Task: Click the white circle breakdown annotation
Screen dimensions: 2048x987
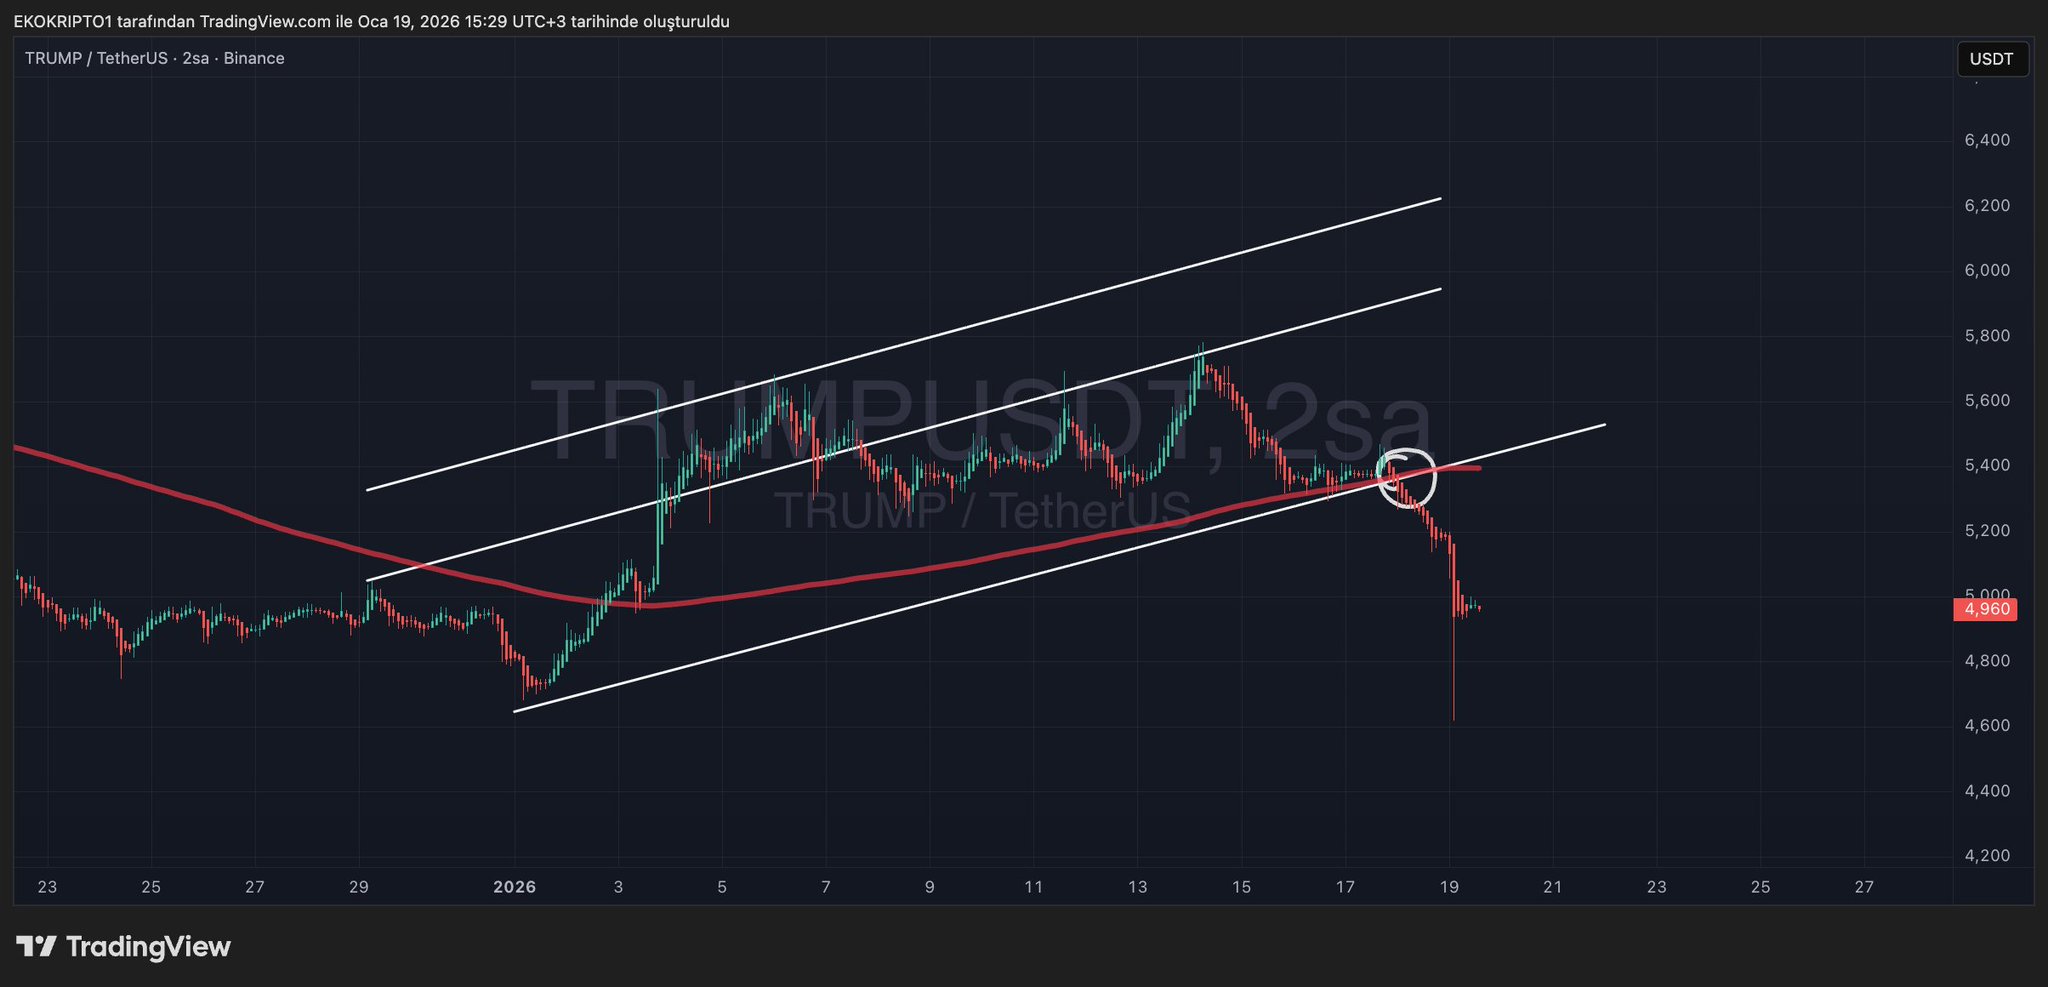Action: coord(1407,478)
